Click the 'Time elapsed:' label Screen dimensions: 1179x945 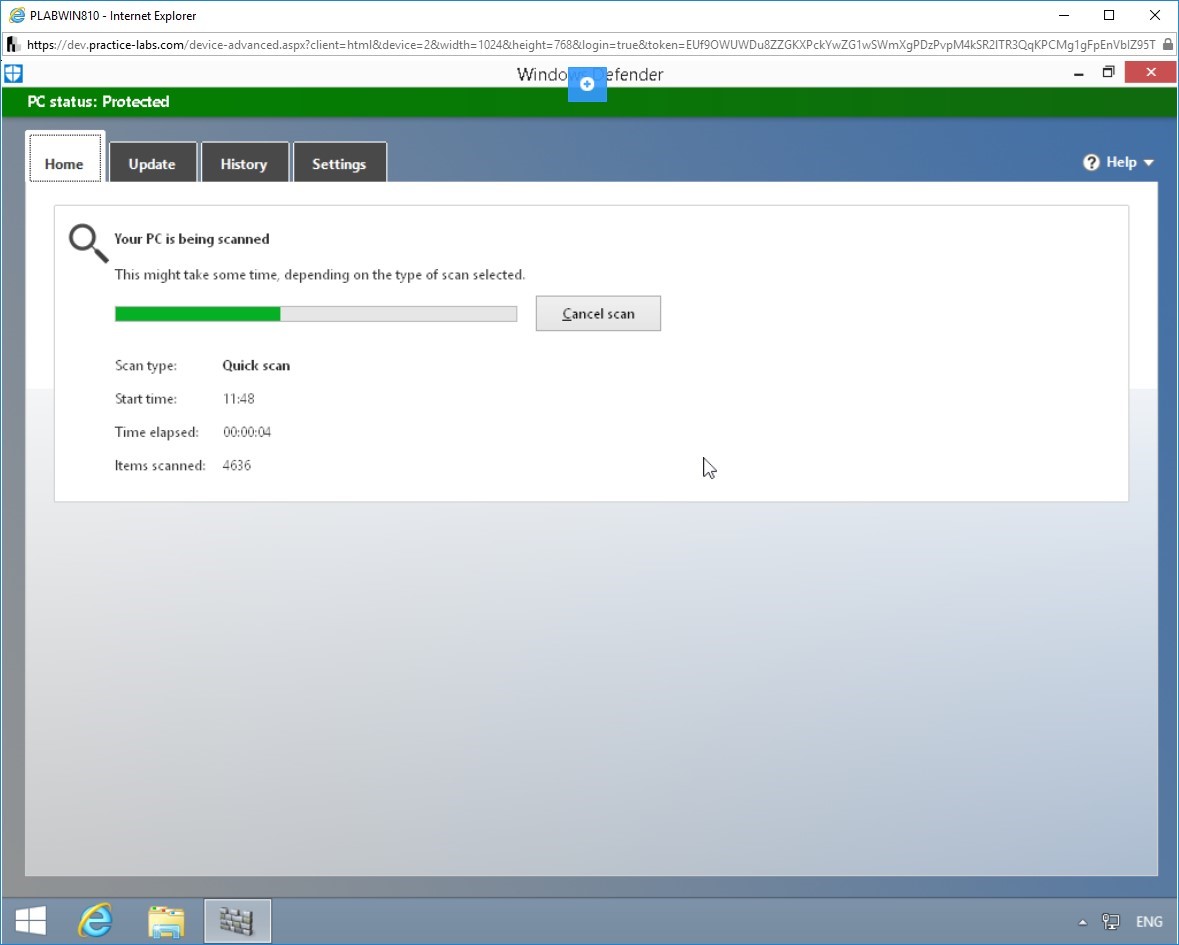(x=156, y=432)
